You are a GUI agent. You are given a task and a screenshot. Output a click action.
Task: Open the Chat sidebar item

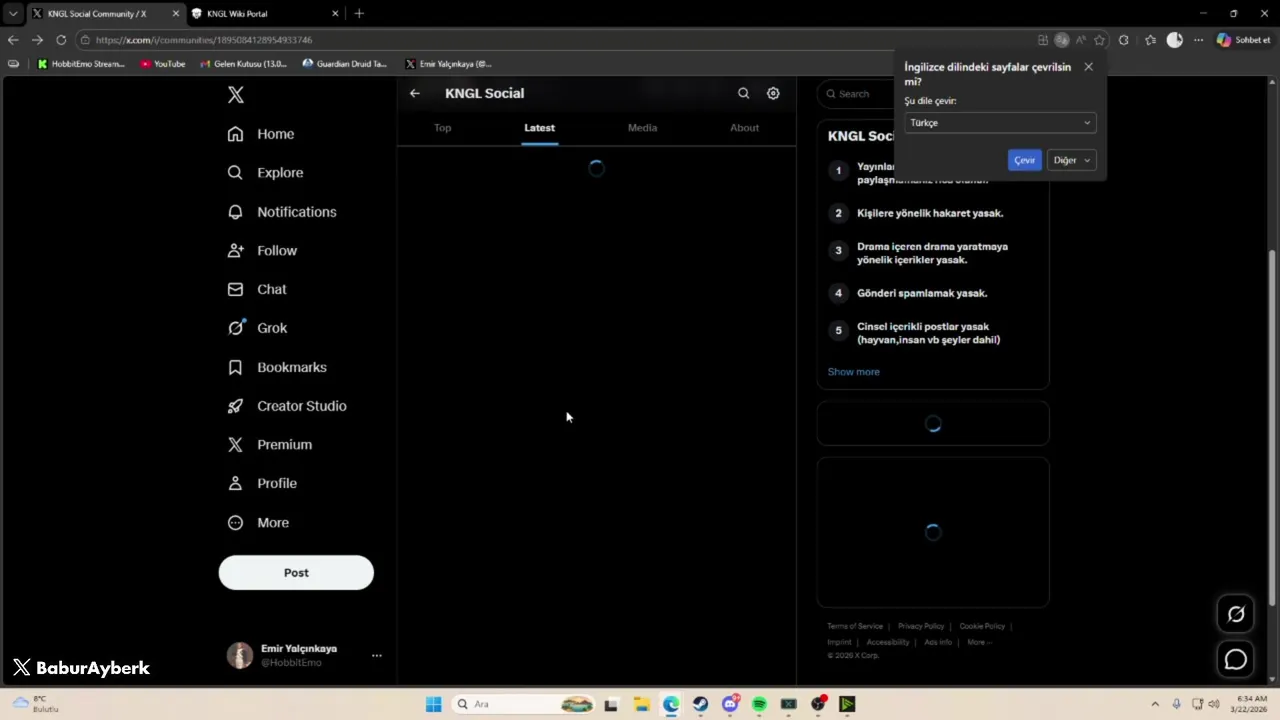[257, 289]
